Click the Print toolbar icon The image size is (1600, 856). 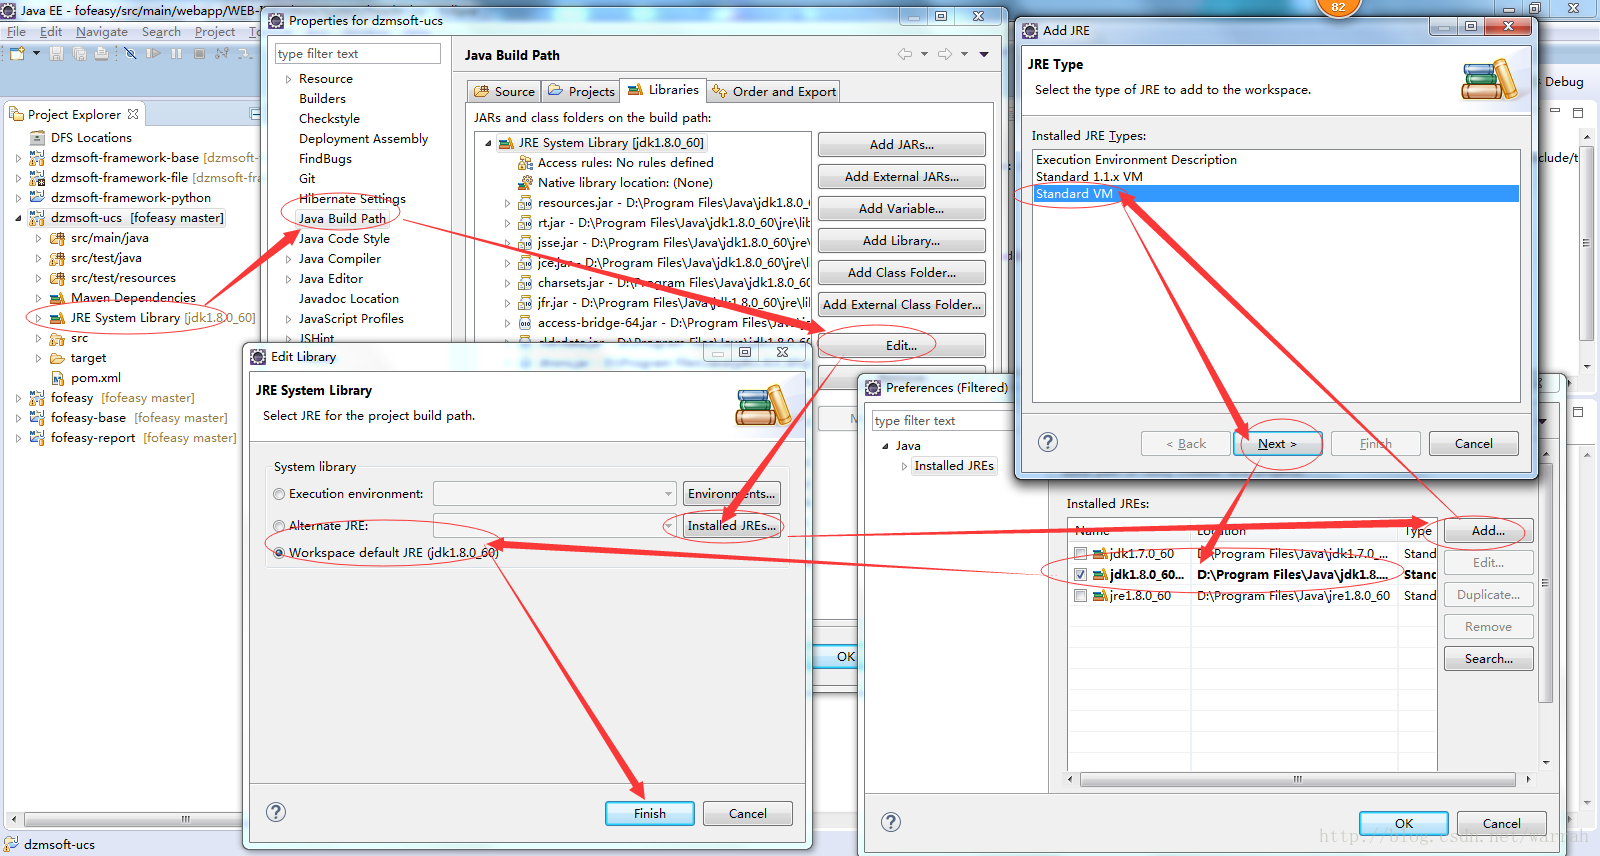tap(101, 53)
